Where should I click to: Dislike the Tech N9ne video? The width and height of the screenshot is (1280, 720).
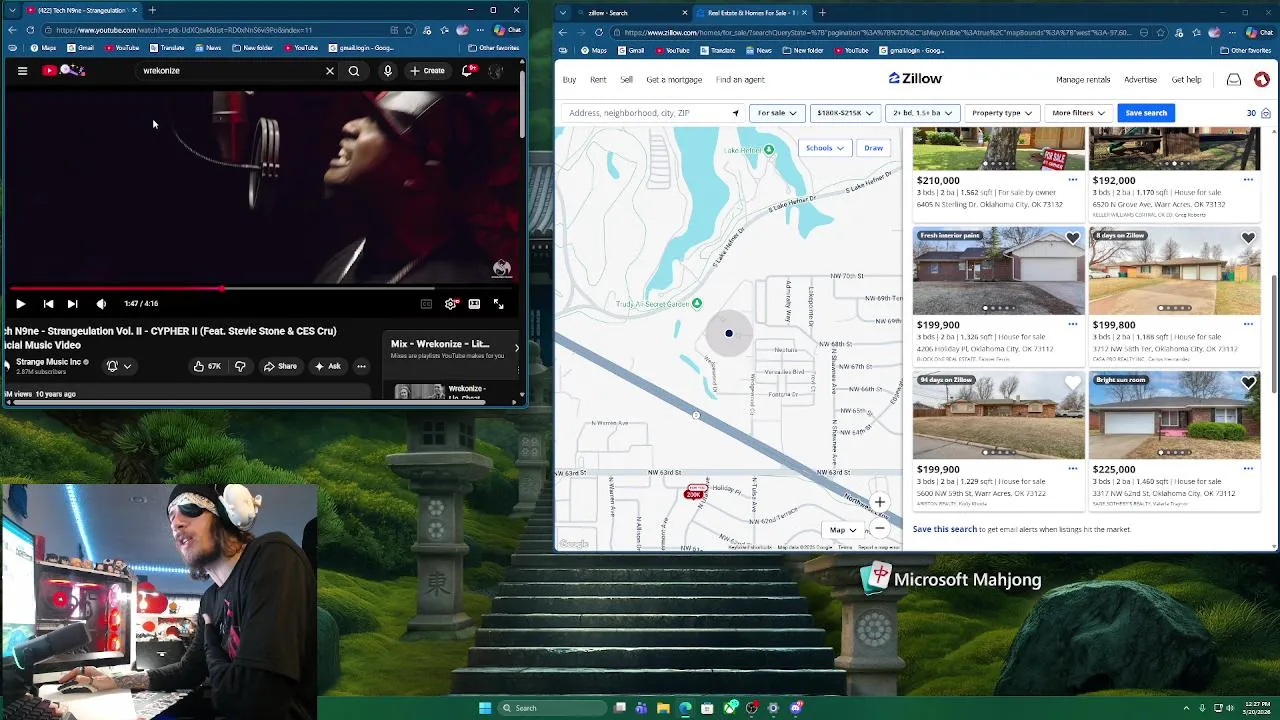pos(240,366)
